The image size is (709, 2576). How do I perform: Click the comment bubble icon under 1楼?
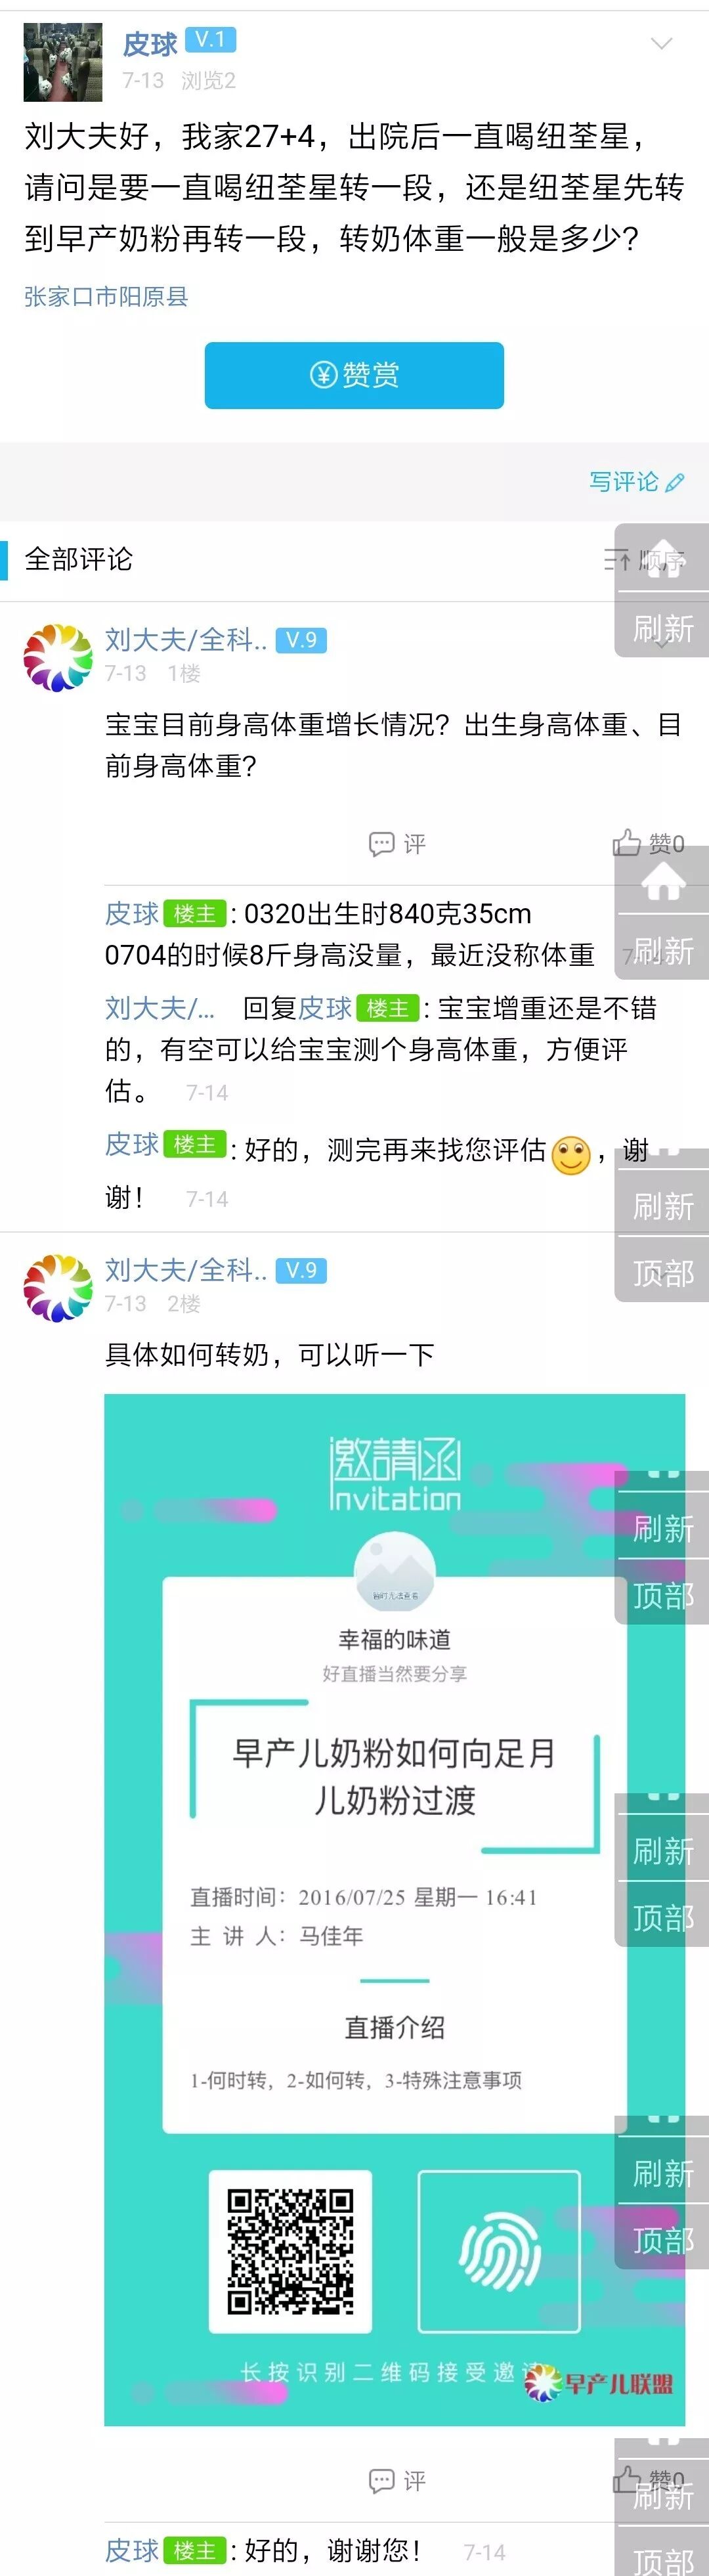[x=381, y=844]
